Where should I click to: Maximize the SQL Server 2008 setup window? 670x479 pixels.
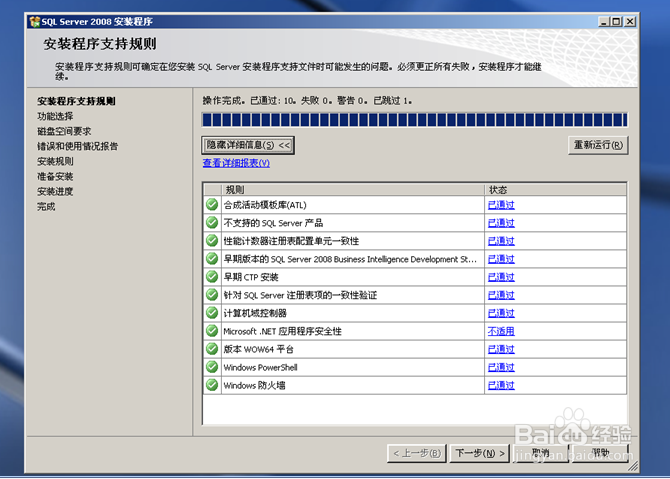pos(616,21)
